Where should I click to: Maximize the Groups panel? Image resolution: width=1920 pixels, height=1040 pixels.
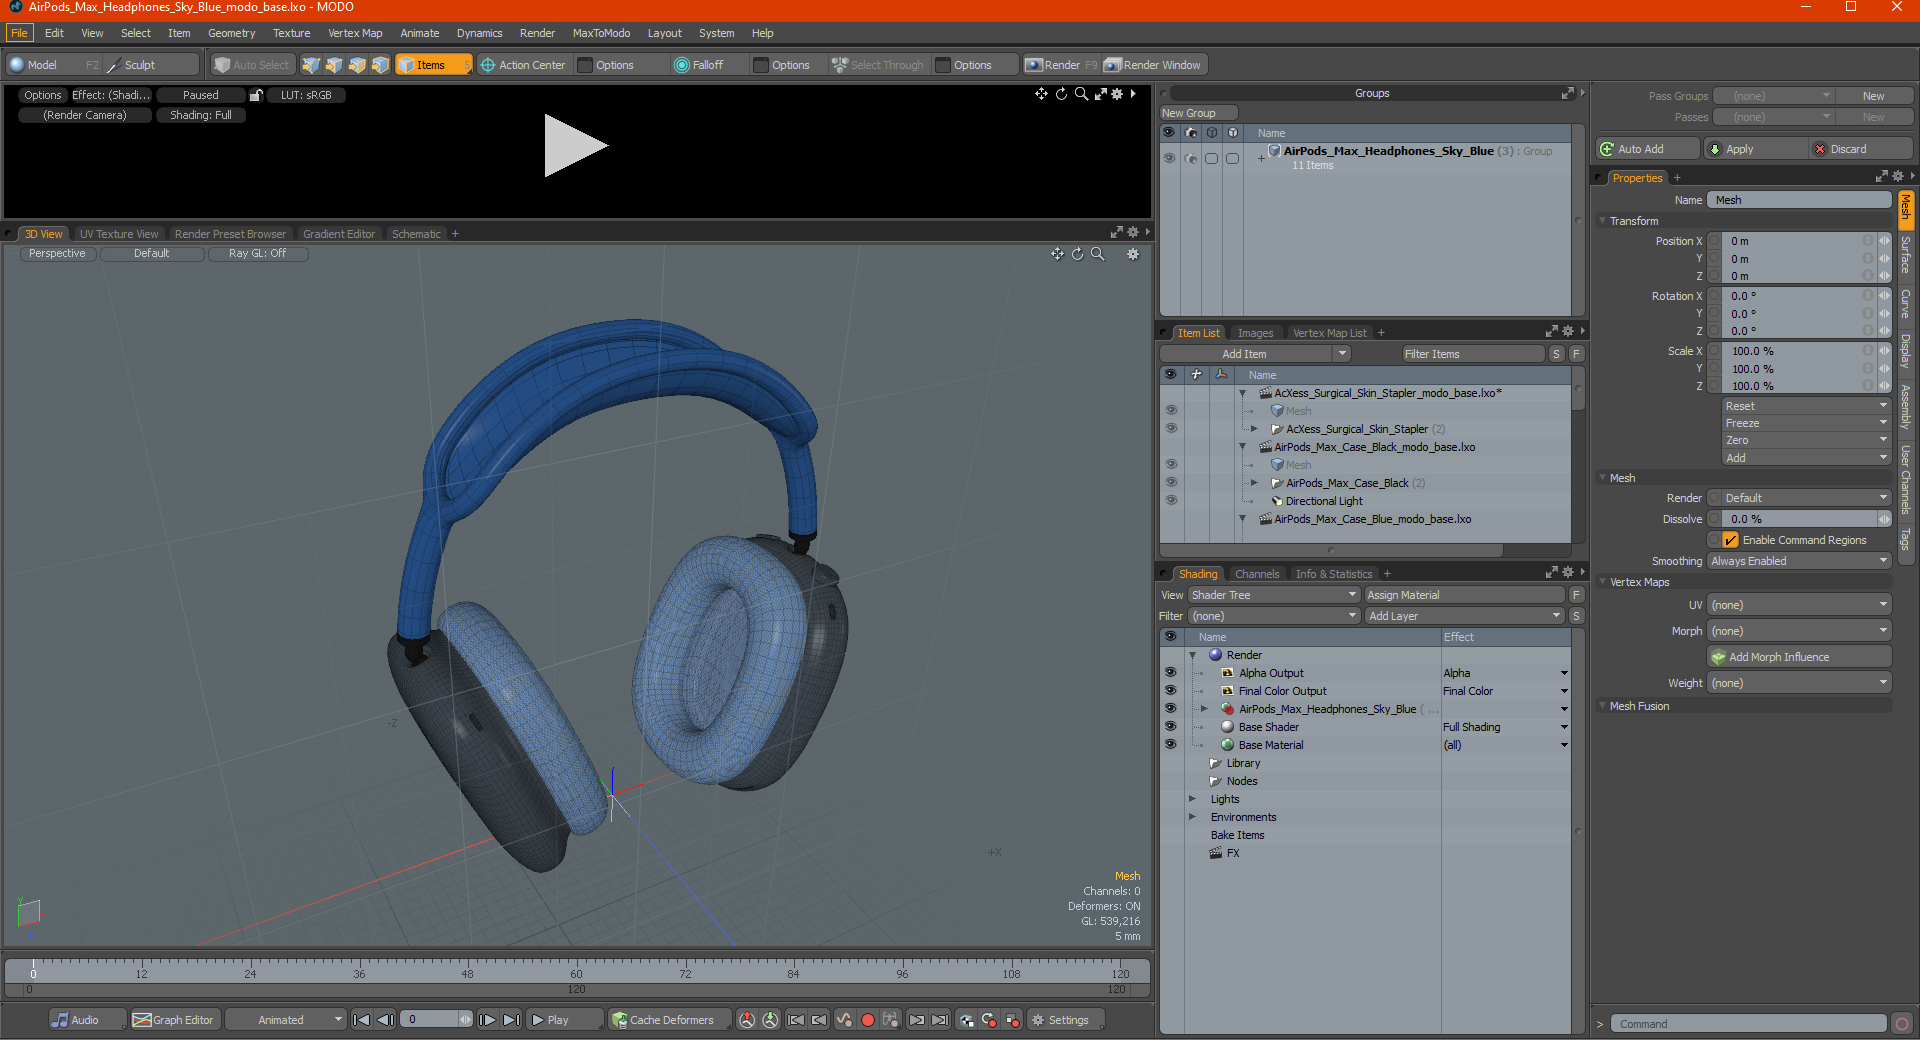1567,93
